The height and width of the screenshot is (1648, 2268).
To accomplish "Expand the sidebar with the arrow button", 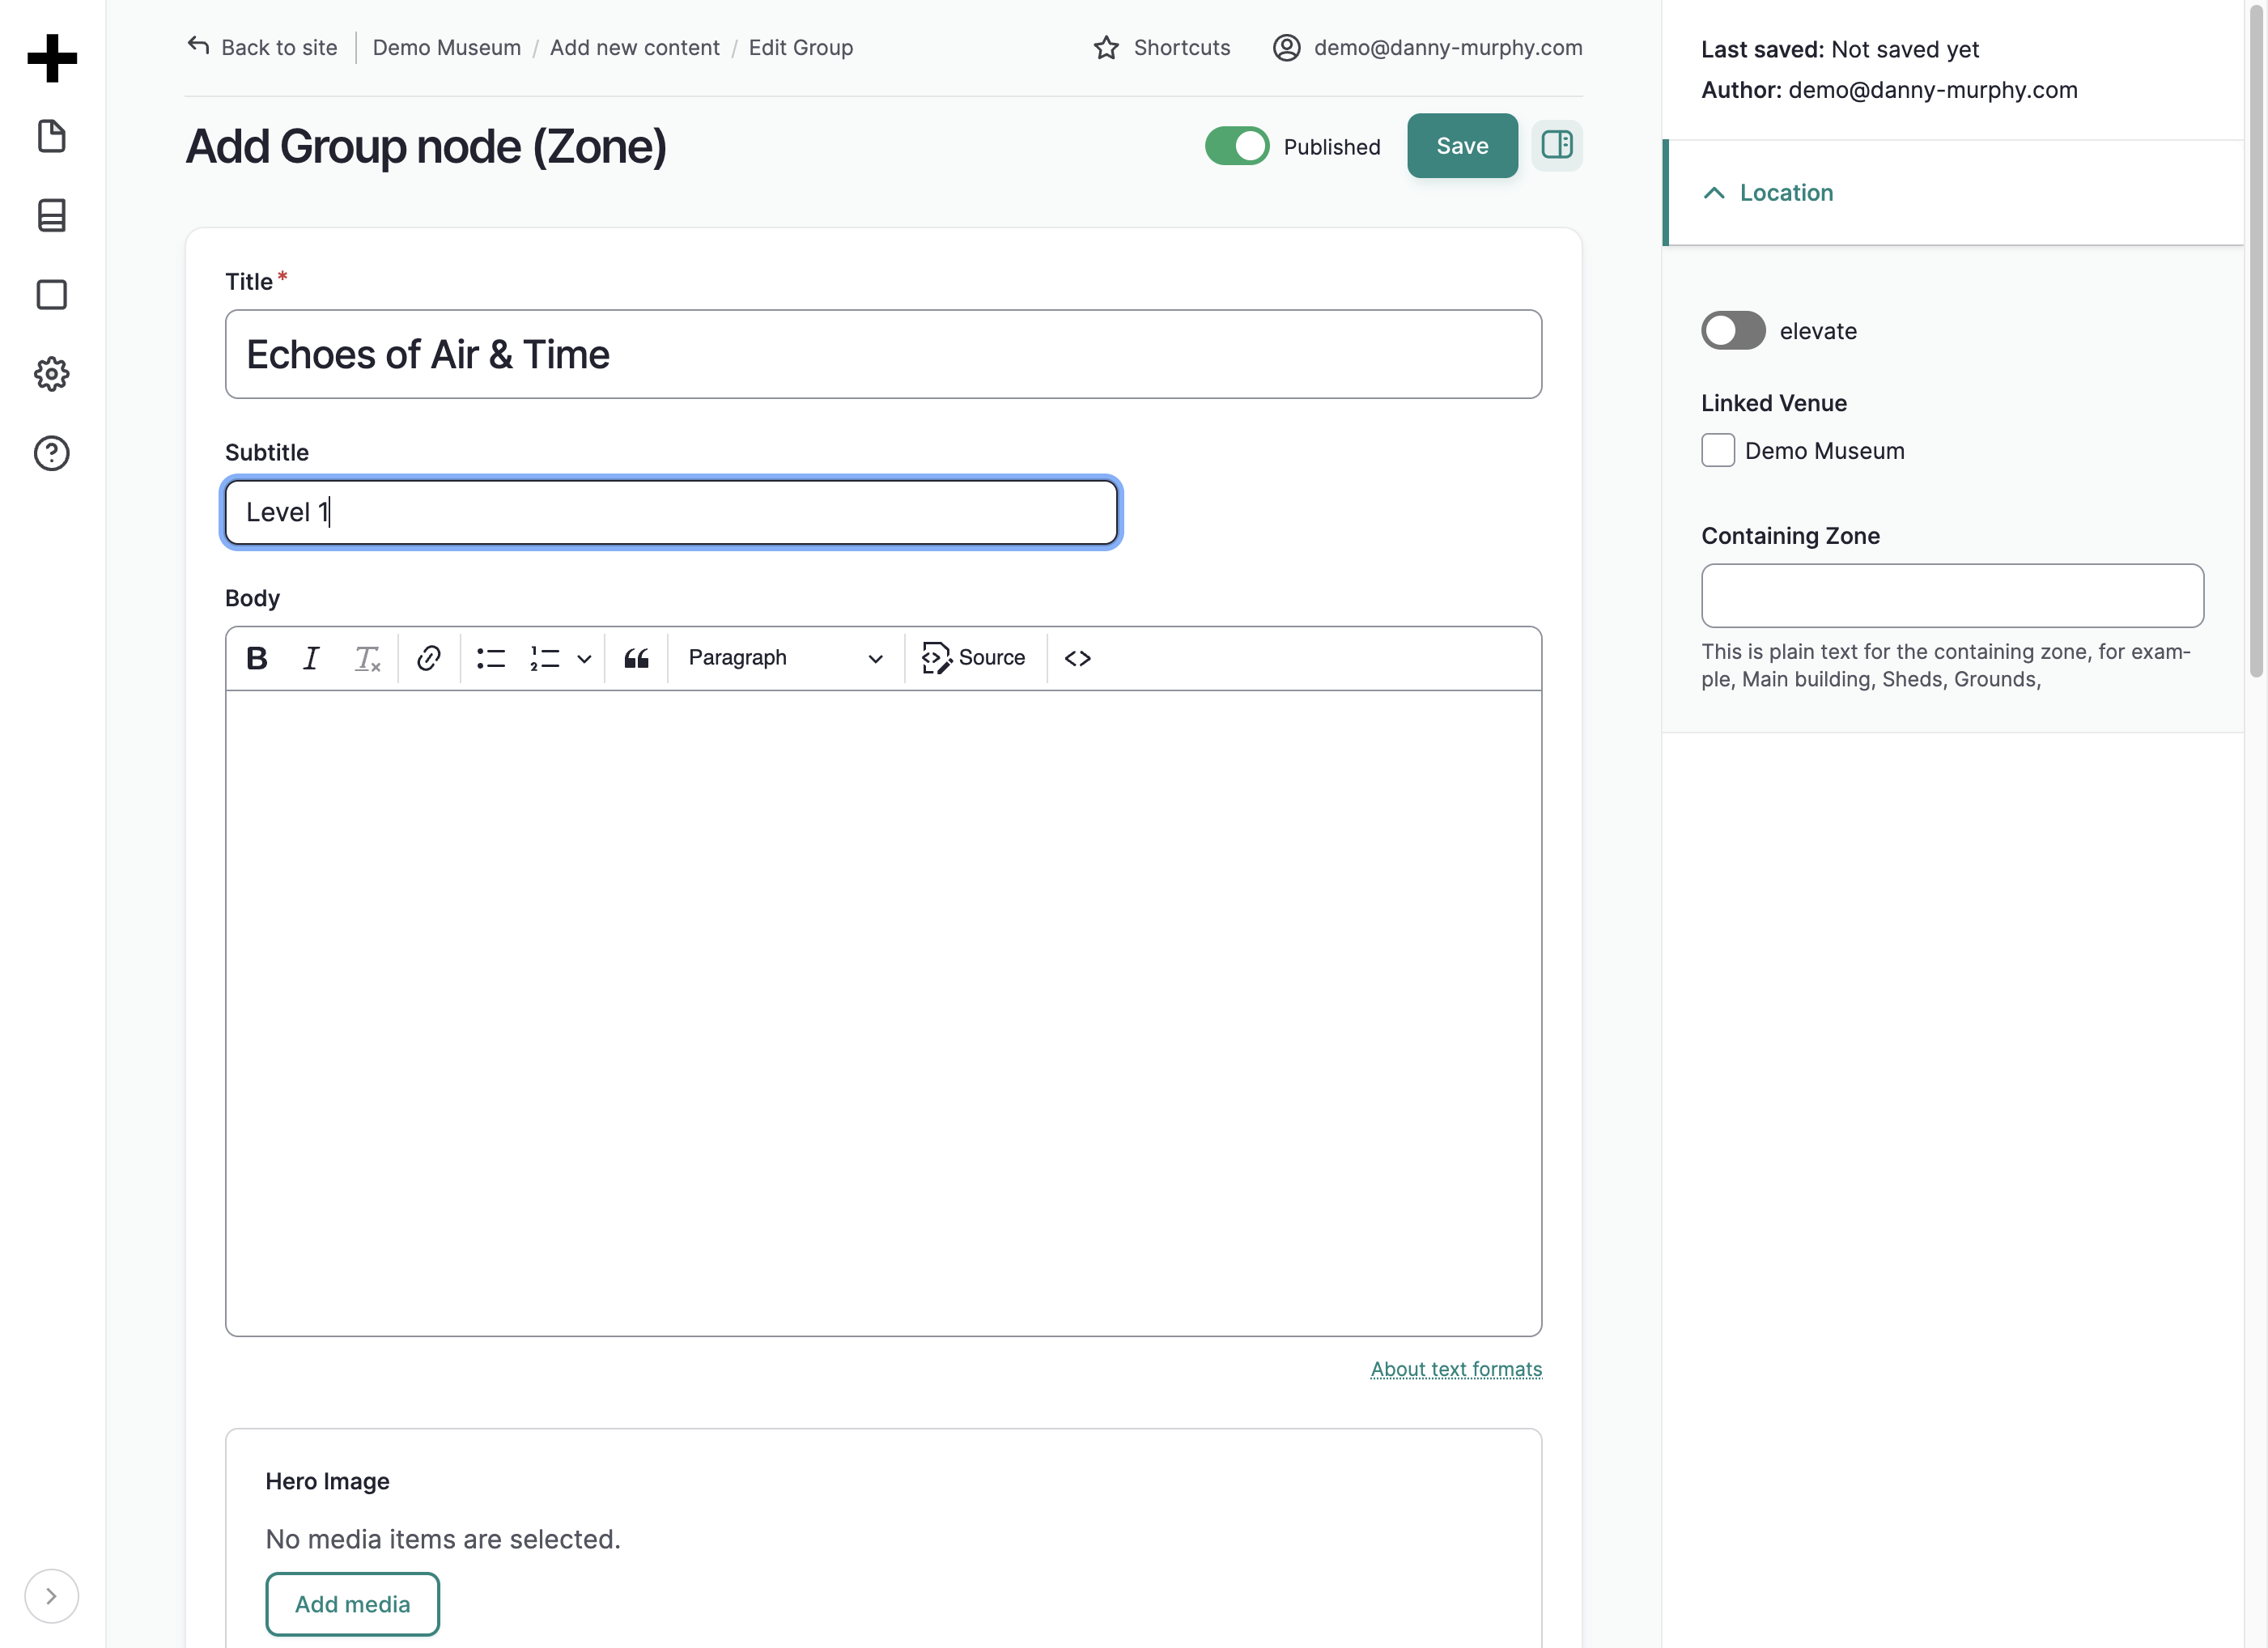I will click(x=52, y=1596).
